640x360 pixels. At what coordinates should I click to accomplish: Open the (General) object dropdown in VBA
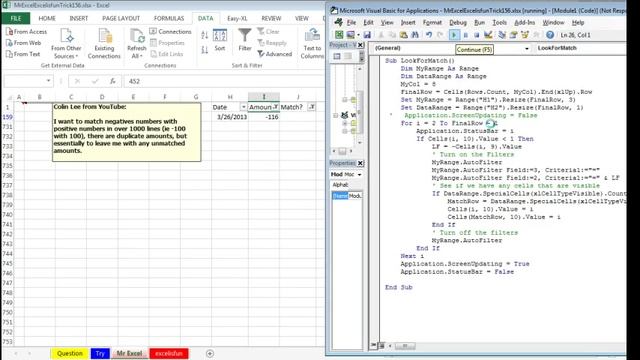pos(527,49)
